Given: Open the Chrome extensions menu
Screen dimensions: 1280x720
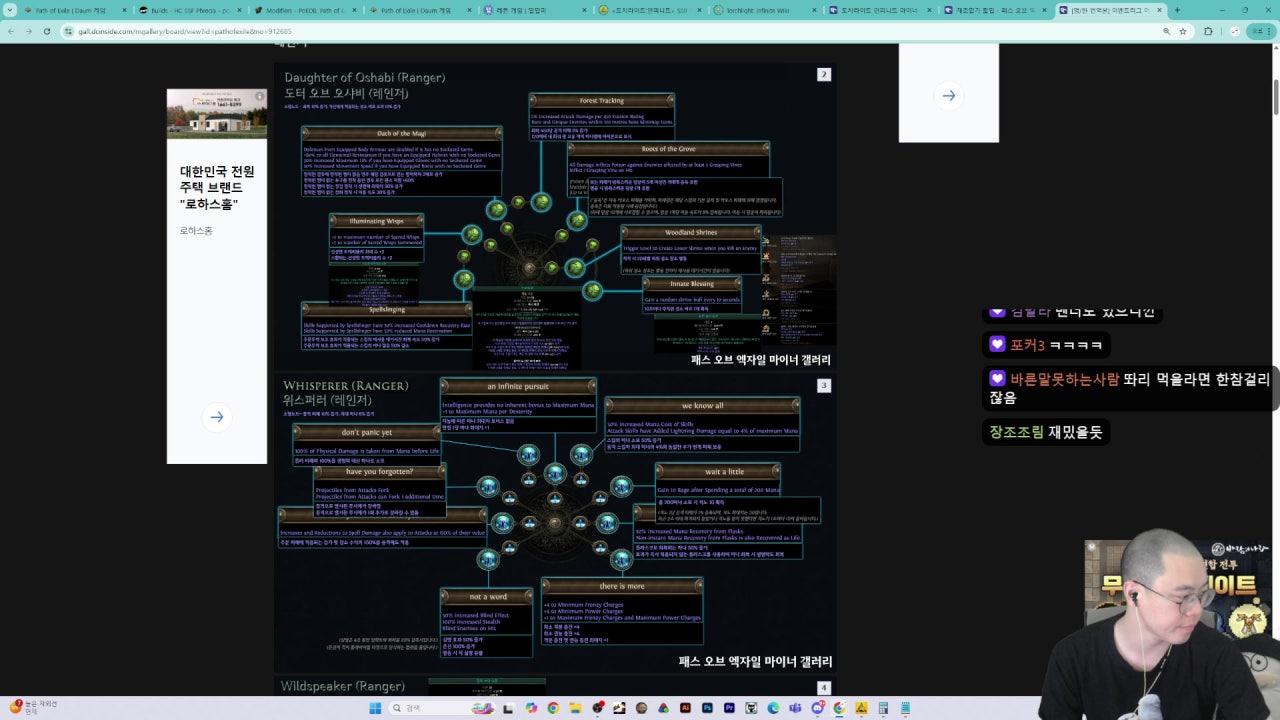Looking at the screenshot, I should tap(1208, 31).
